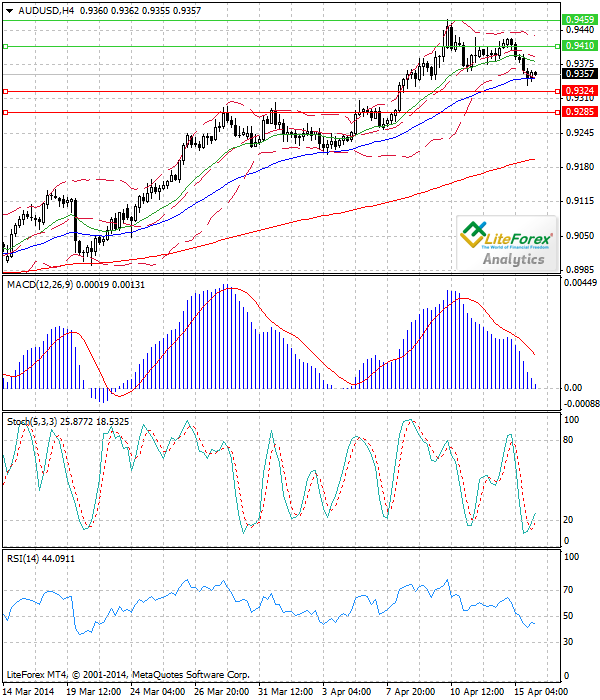600x700 pixels.
Task: Click the RSI(14) indicator label
Action: pyautogui.click(x=24, y=557)
